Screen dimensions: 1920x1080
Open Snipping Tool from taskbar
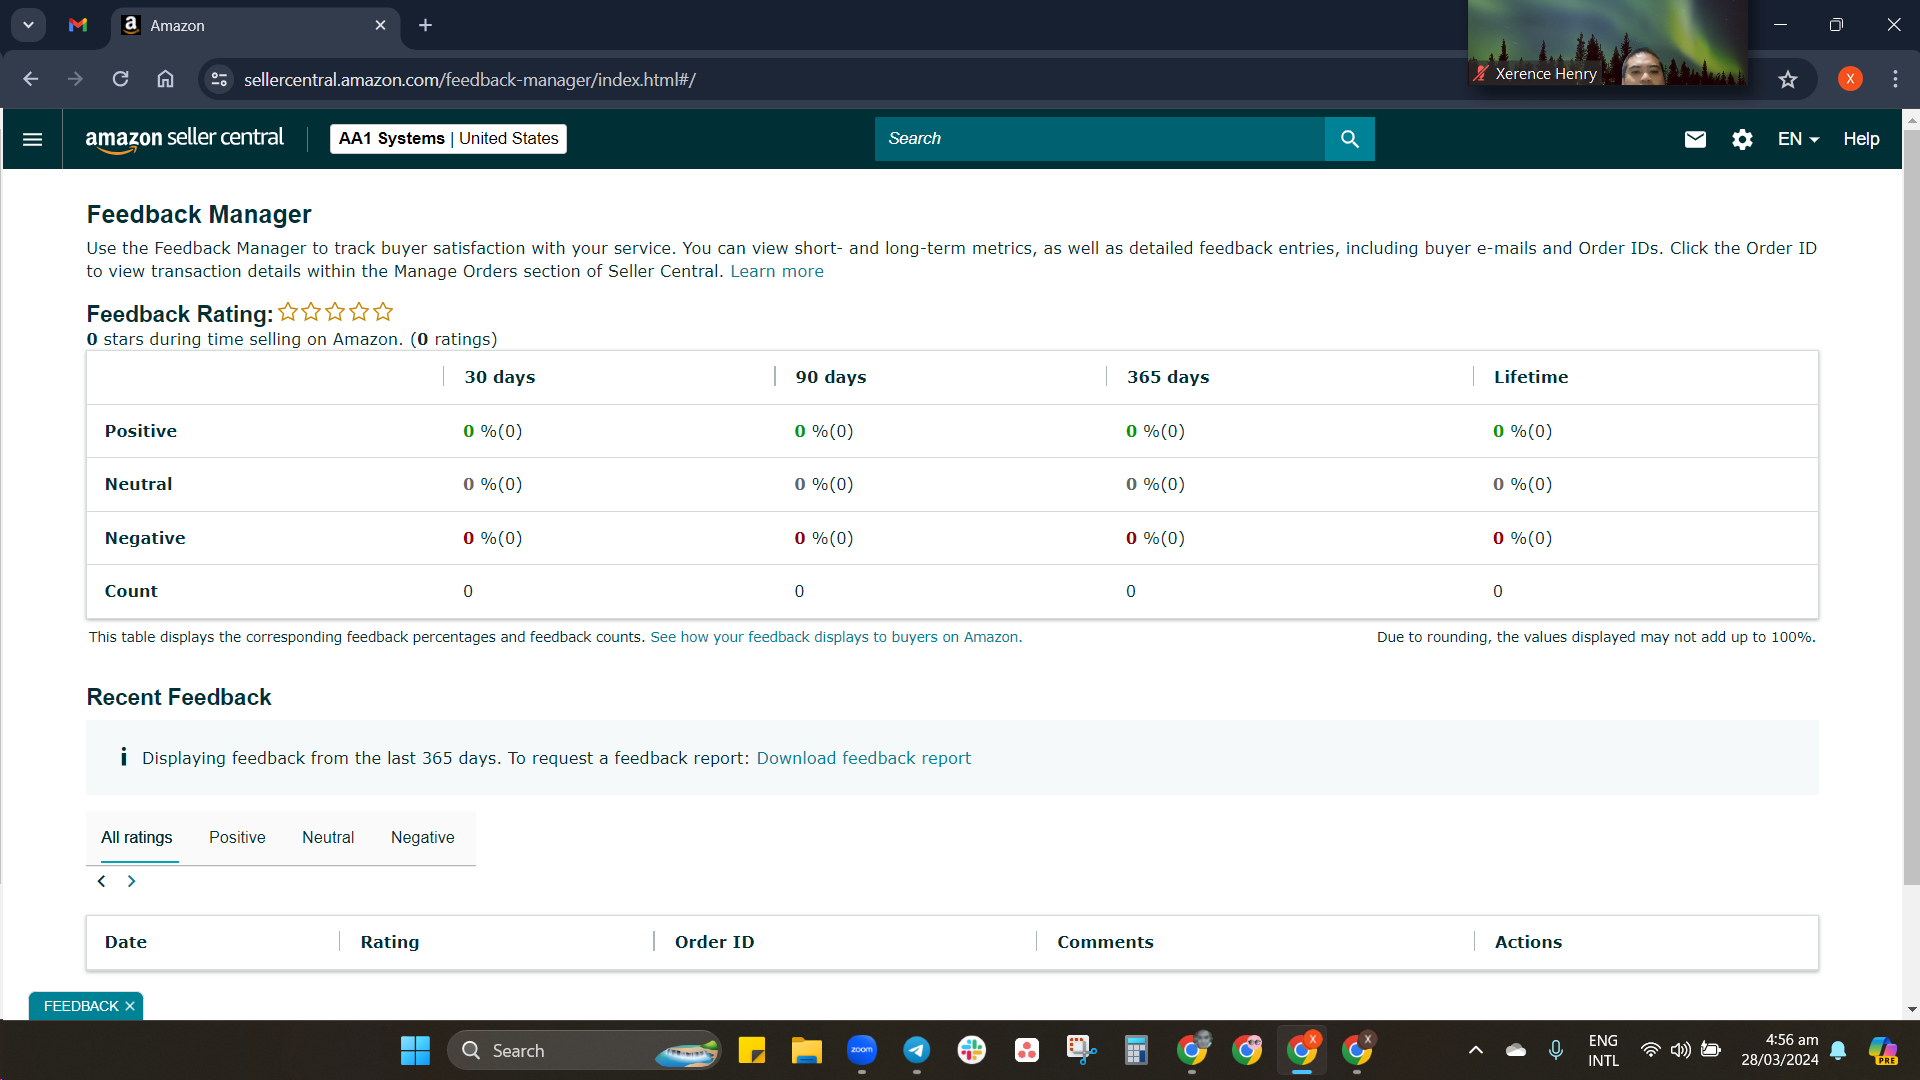[1081, 1051]
